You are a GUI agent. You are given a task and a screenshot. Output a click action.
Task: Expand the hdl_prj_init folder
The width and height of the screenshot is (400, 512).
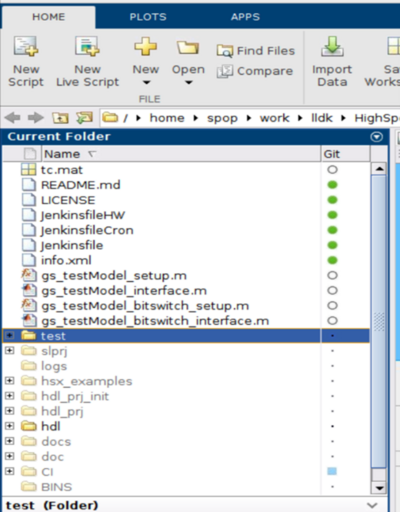click(x=10, y=396)
